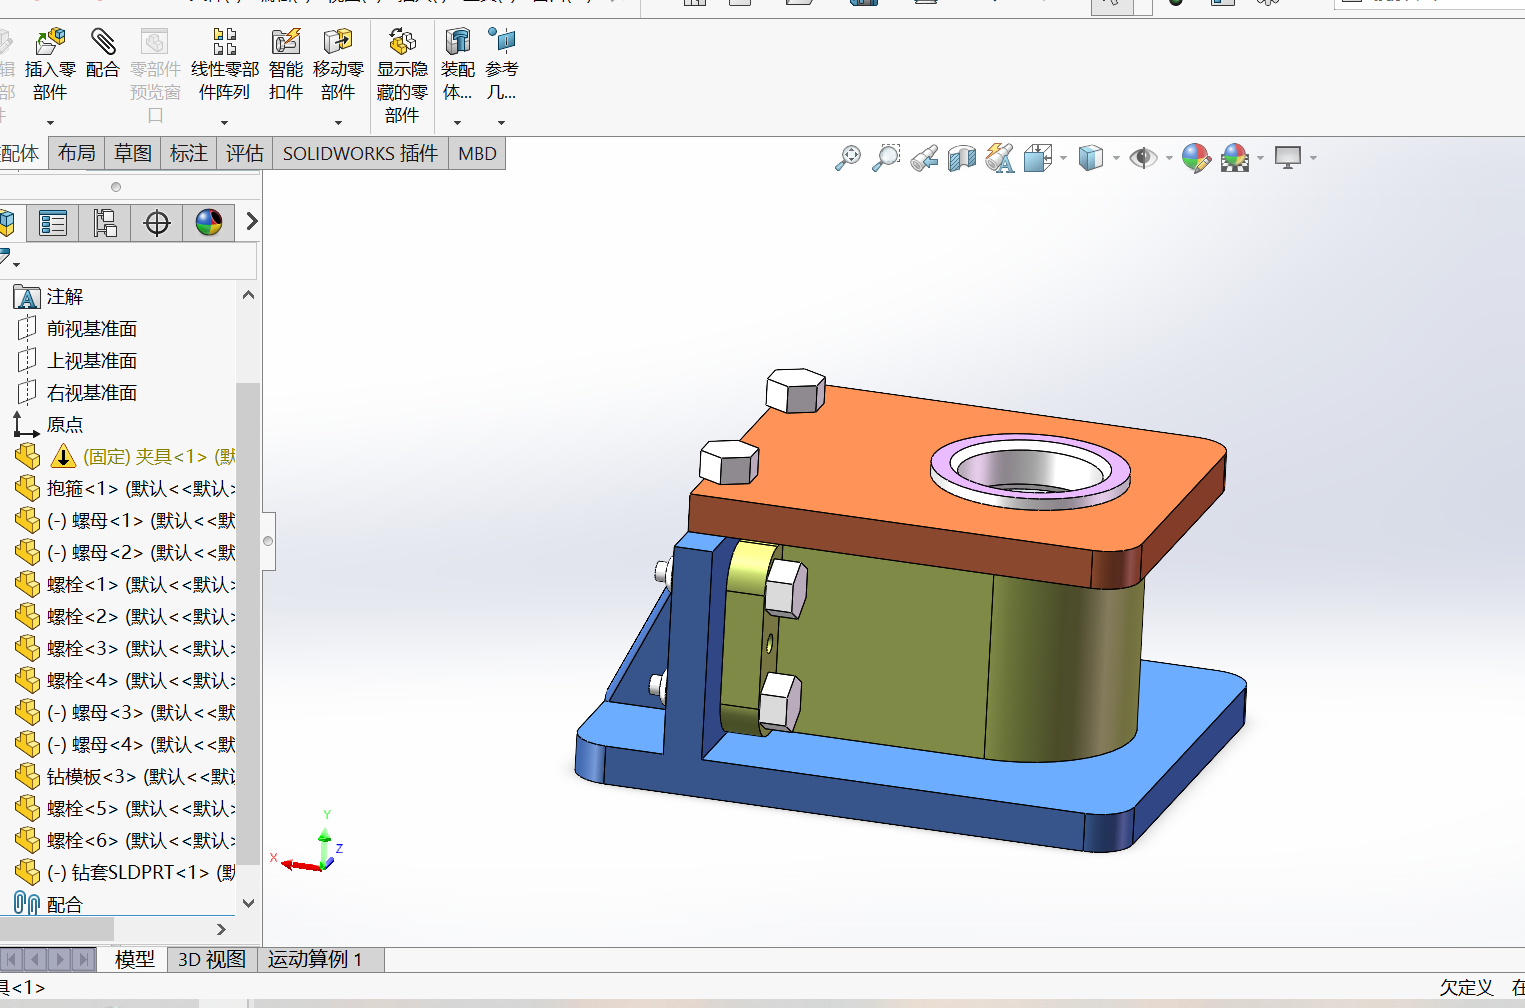Switch to the 布局 (Layout) tab
This screenshot has height=1008, width=1525.
coord(76,153)
